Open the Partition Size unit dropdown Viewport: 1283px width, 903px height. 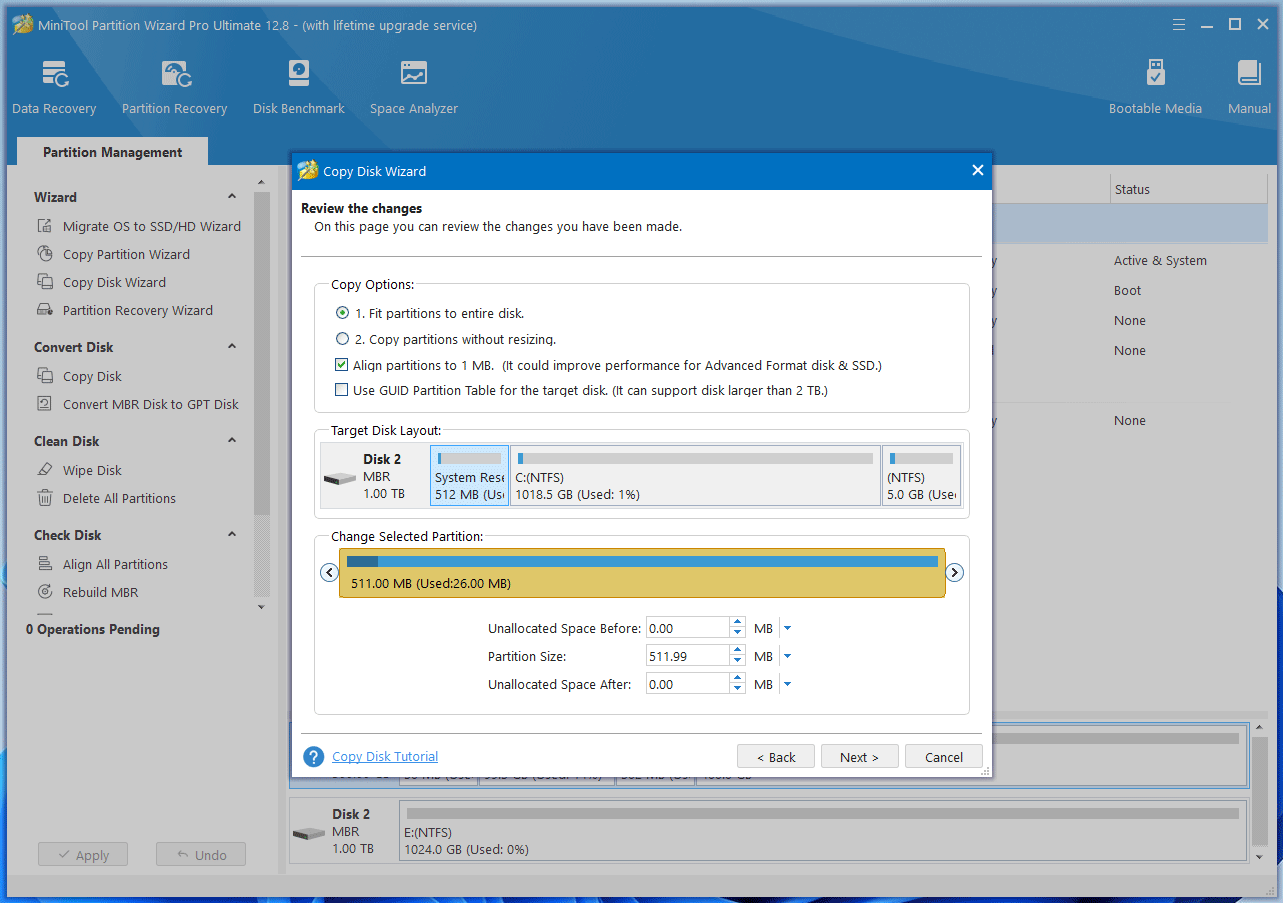click(787, 657)
